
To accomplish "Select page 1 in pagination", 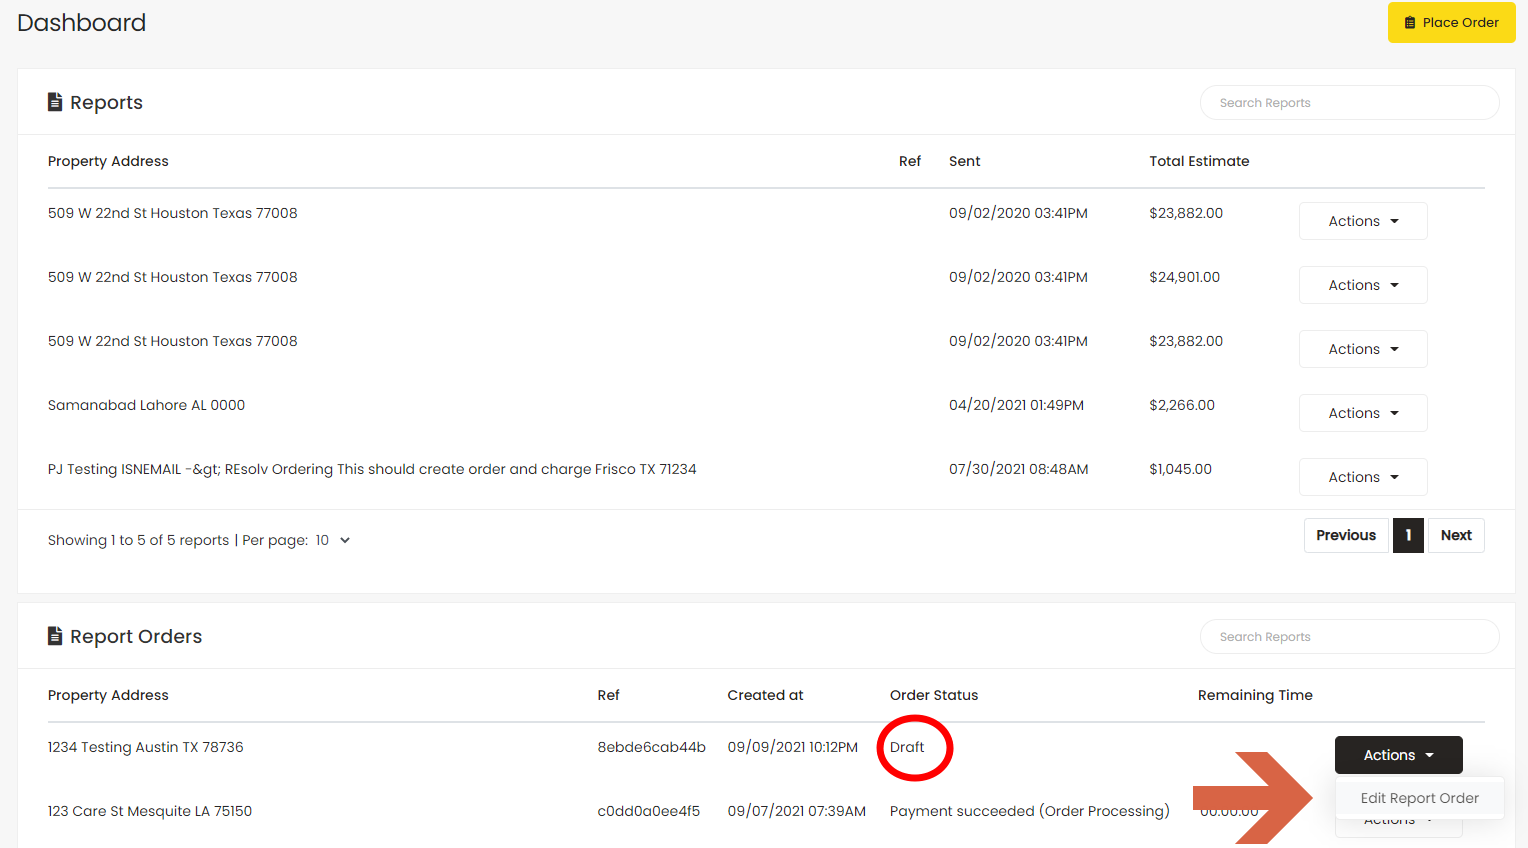I will [x=1408, y=535].
